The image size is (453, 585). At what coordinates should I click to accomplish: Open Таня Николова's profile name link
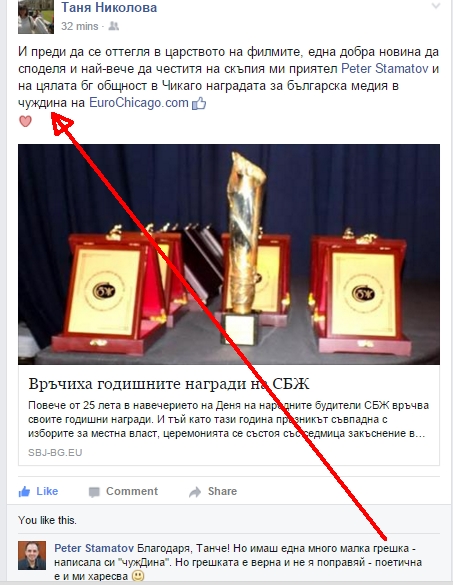tap(109, 7)
